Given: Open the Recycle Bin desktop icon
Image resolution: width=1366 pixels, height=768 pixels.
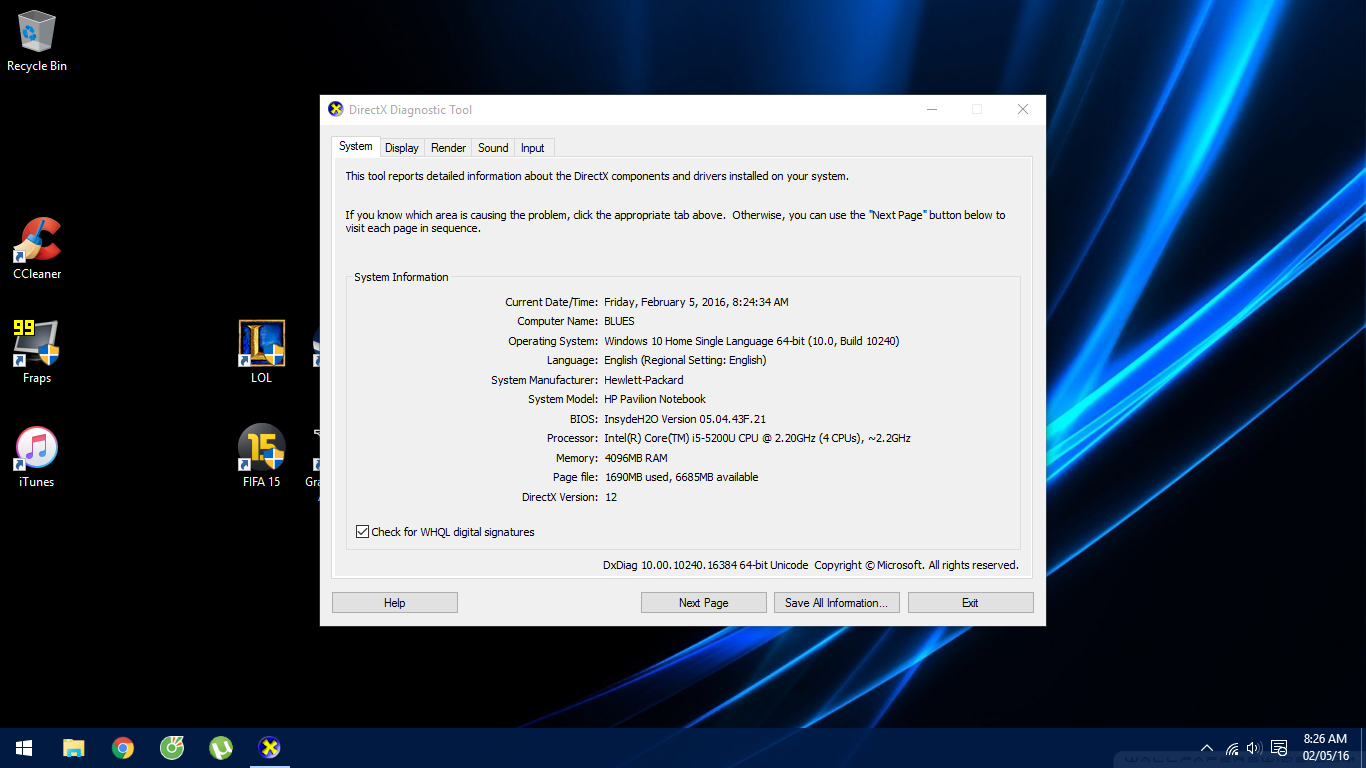Looking at the screenshot, I should pos(37,40).
